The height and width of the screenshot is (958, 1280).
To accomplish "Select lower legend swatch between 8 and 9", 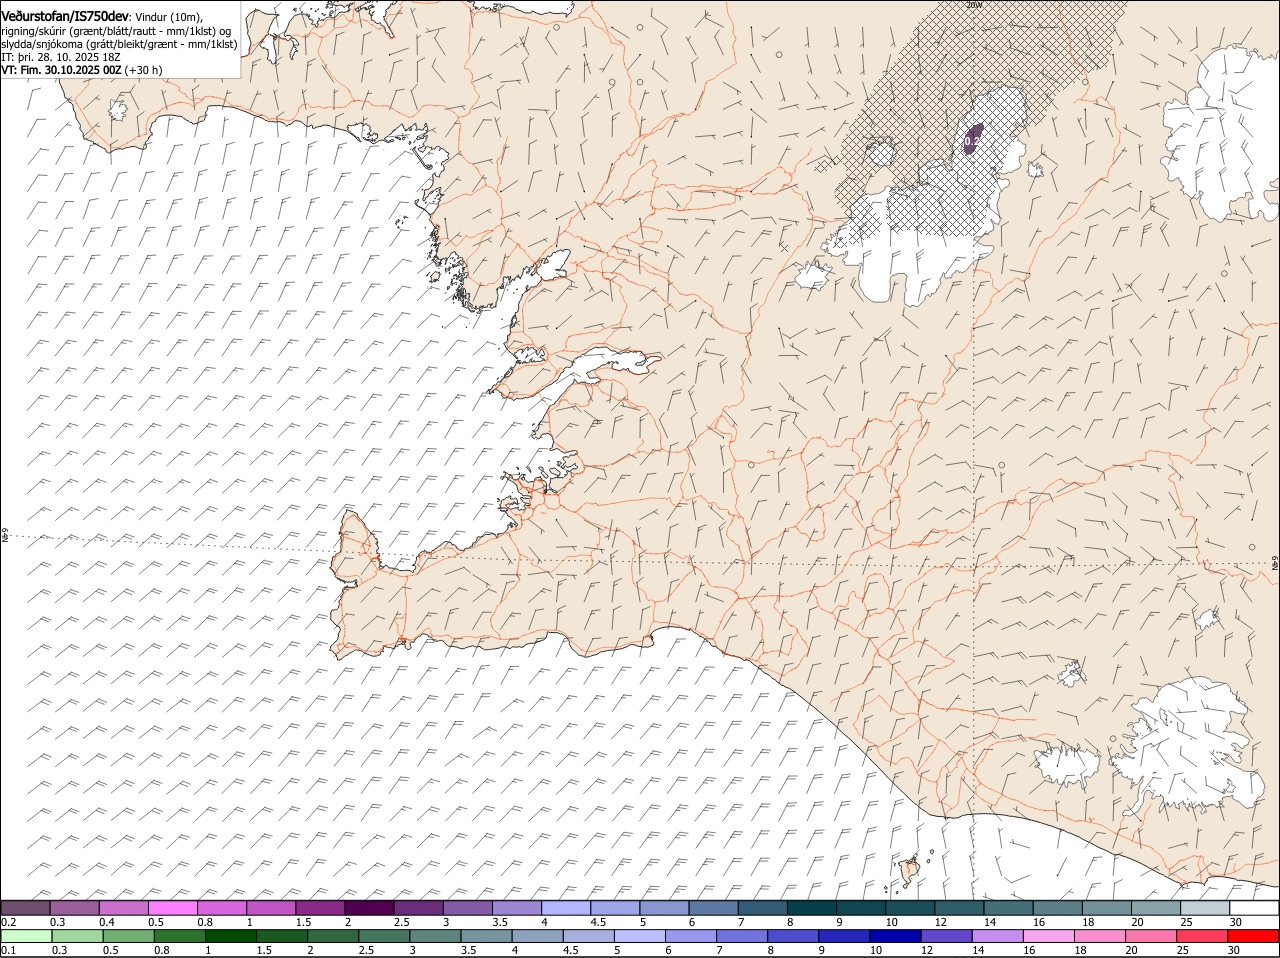I will (792, 936).
